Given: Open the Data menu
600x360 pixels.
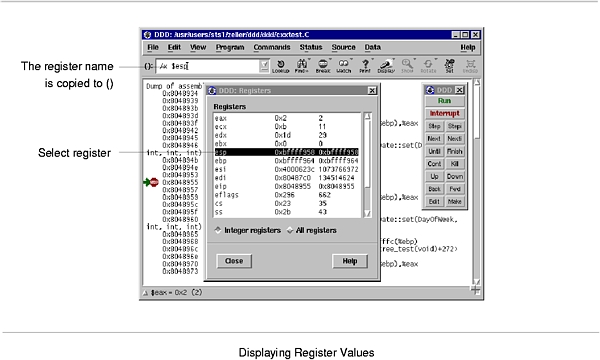Looking at the screenshot, I should [372, 47].
